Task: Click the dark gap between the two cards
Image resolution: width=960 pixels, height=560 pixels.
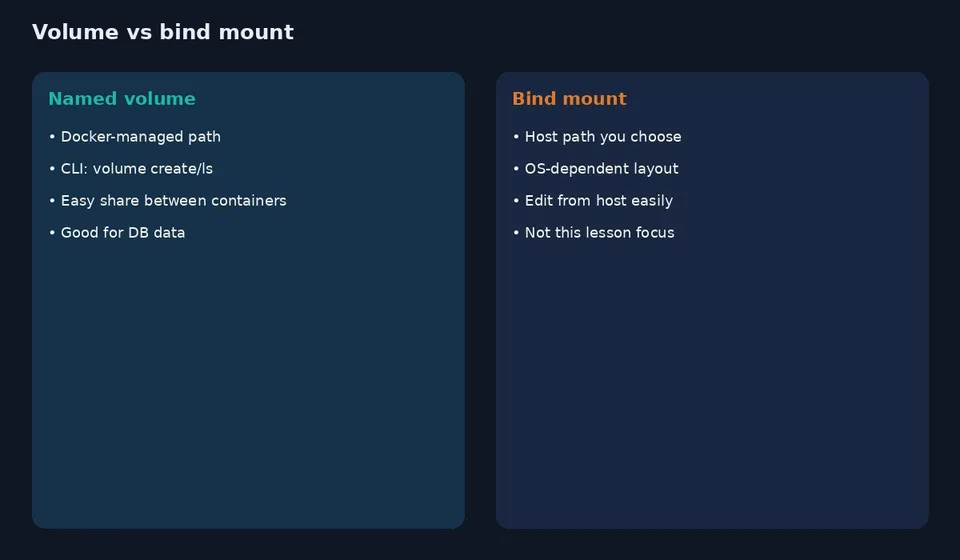Action: pos(481,300)
